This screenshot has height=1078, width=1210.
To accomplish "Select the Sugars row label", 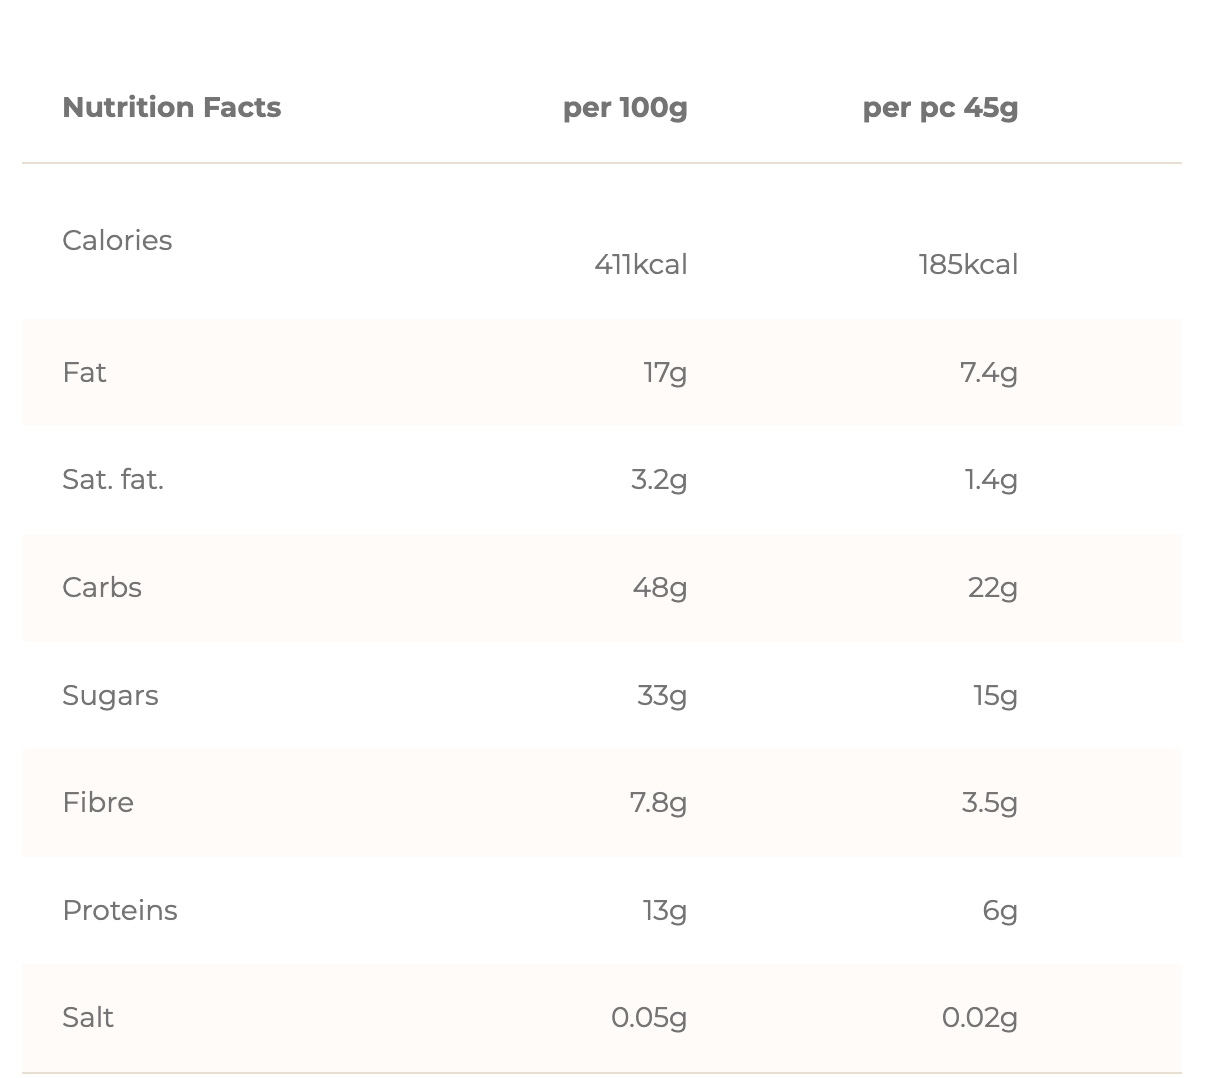I will (x=110, y=695).
